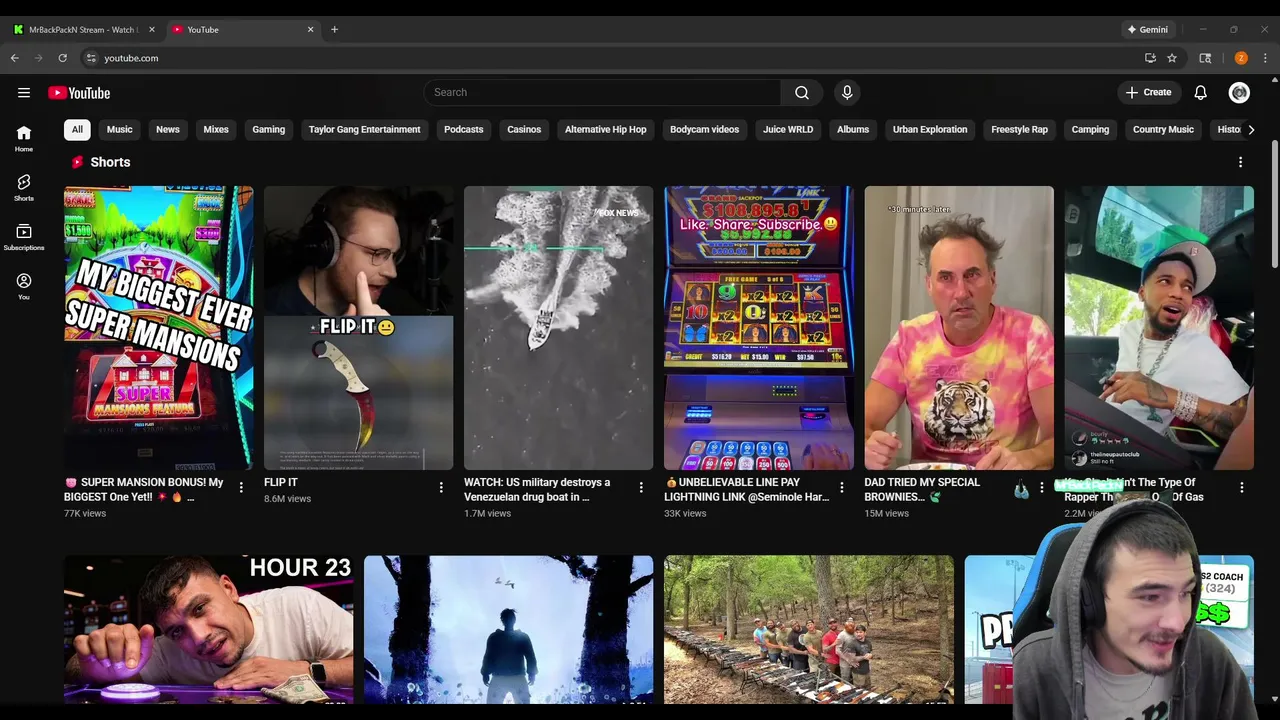Open the Lightning Link slot short thumbnail
This screenshot has width=1280, height=720.
(758, 328)
